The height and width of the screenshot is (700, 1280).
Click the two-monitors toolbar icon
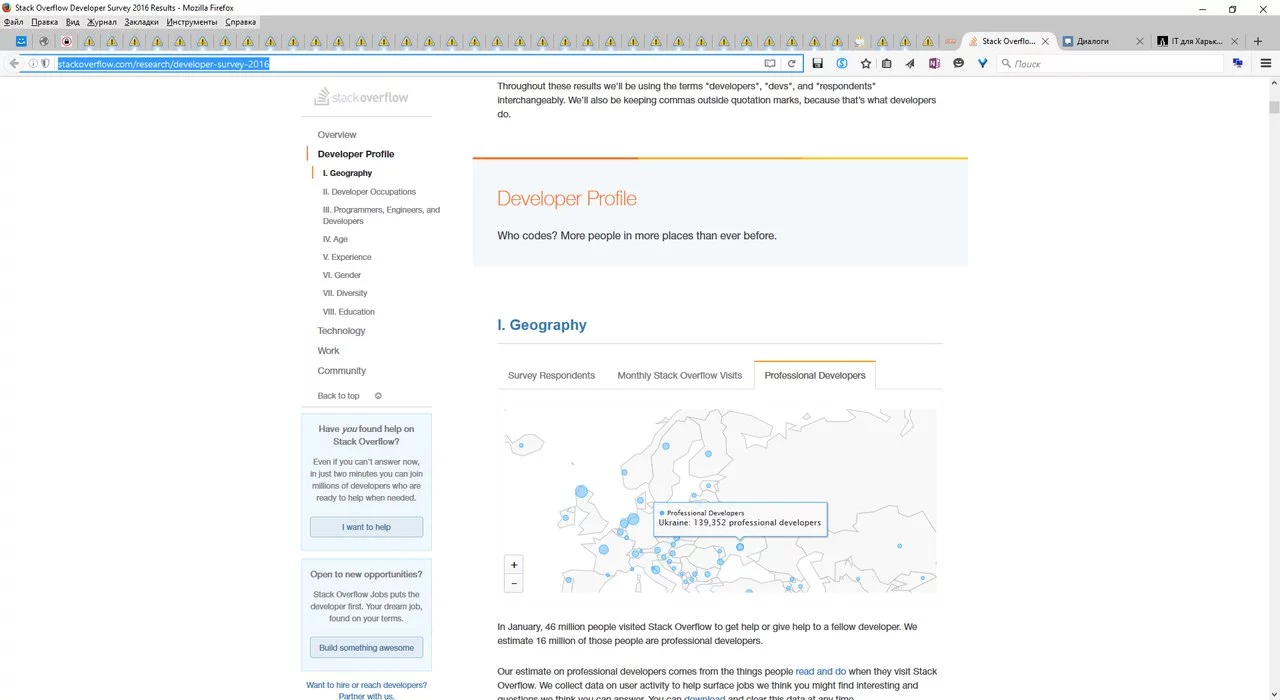(1238, 63)
